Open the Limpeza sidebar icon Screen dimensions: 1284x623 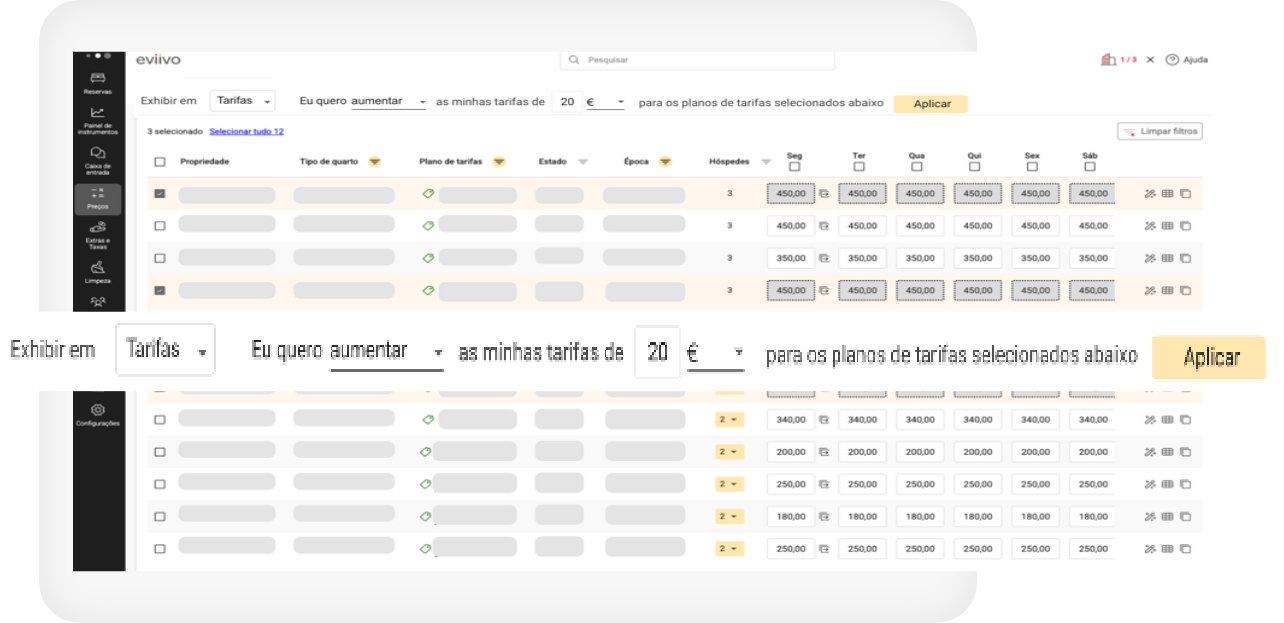point(97,271)
